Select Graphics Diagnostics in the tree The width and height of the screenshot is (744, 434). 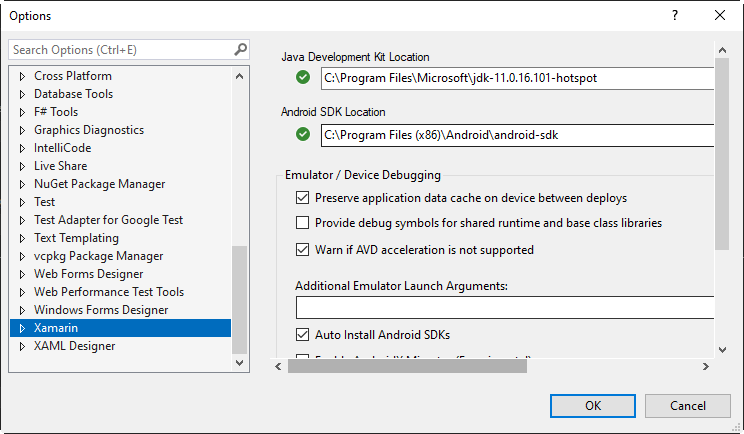(89, 129)
